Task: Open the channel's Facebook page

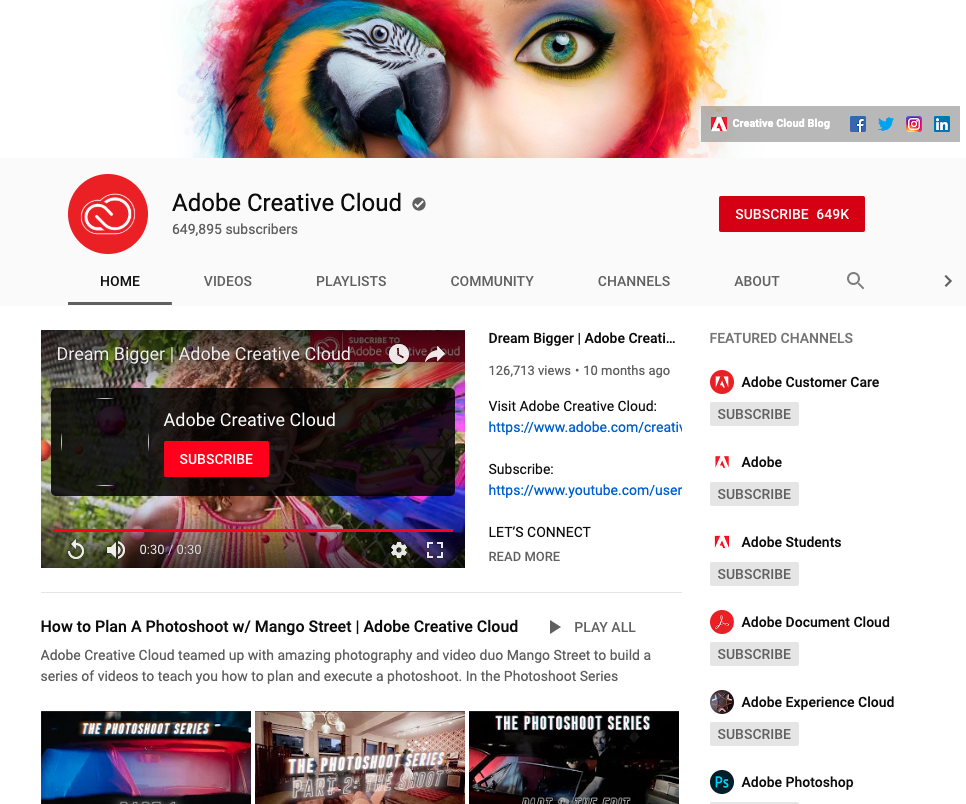Action: [857, 123]
